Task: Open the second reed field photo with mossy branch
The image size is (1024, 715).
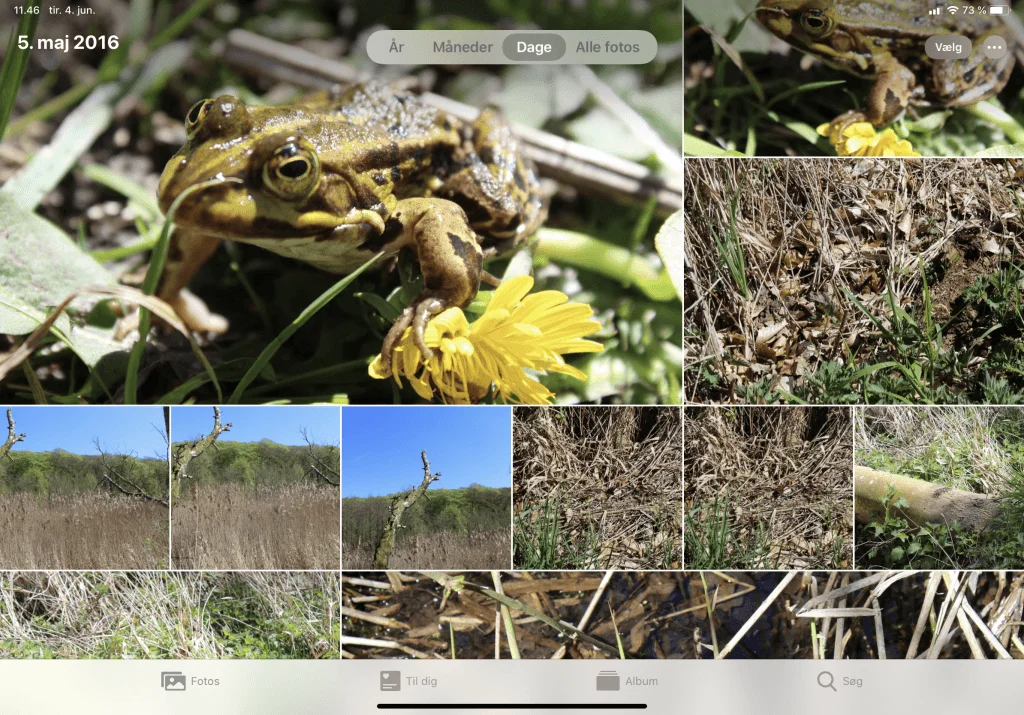Action: (x=255, y=488)
